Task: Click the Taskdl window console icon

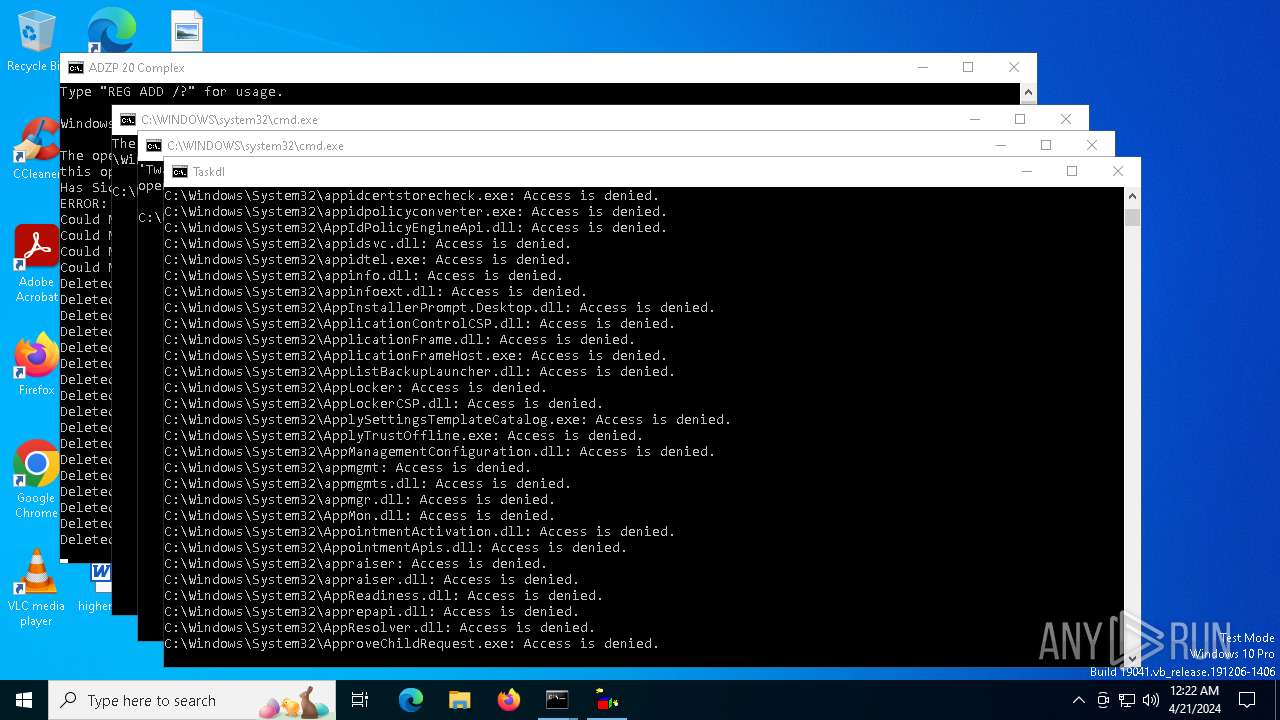Action: (180, 172)
